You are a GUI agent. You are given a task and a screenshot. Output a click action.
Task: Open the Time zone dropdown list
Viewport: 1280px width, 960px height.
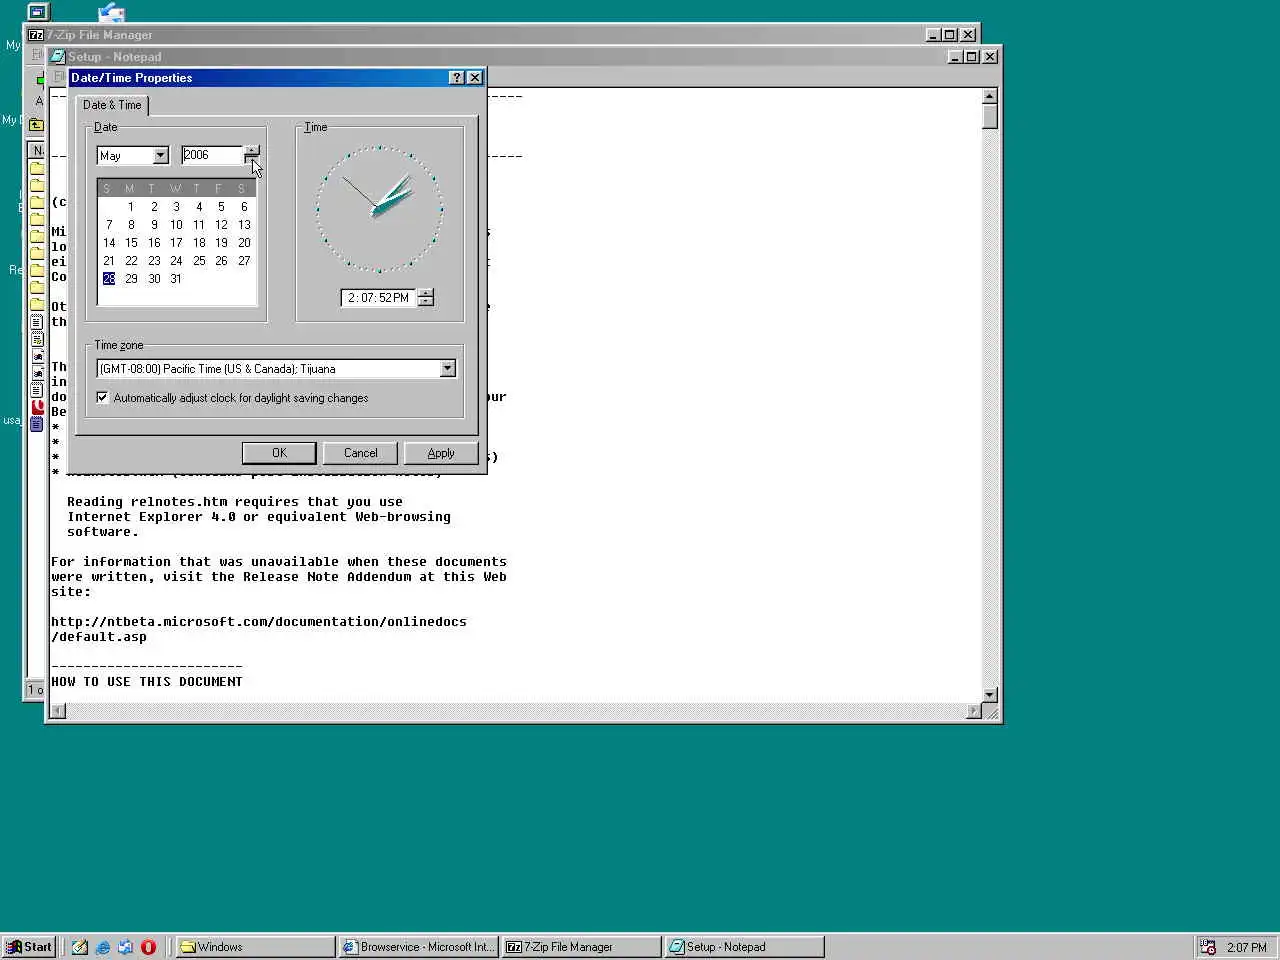(447, 369)
